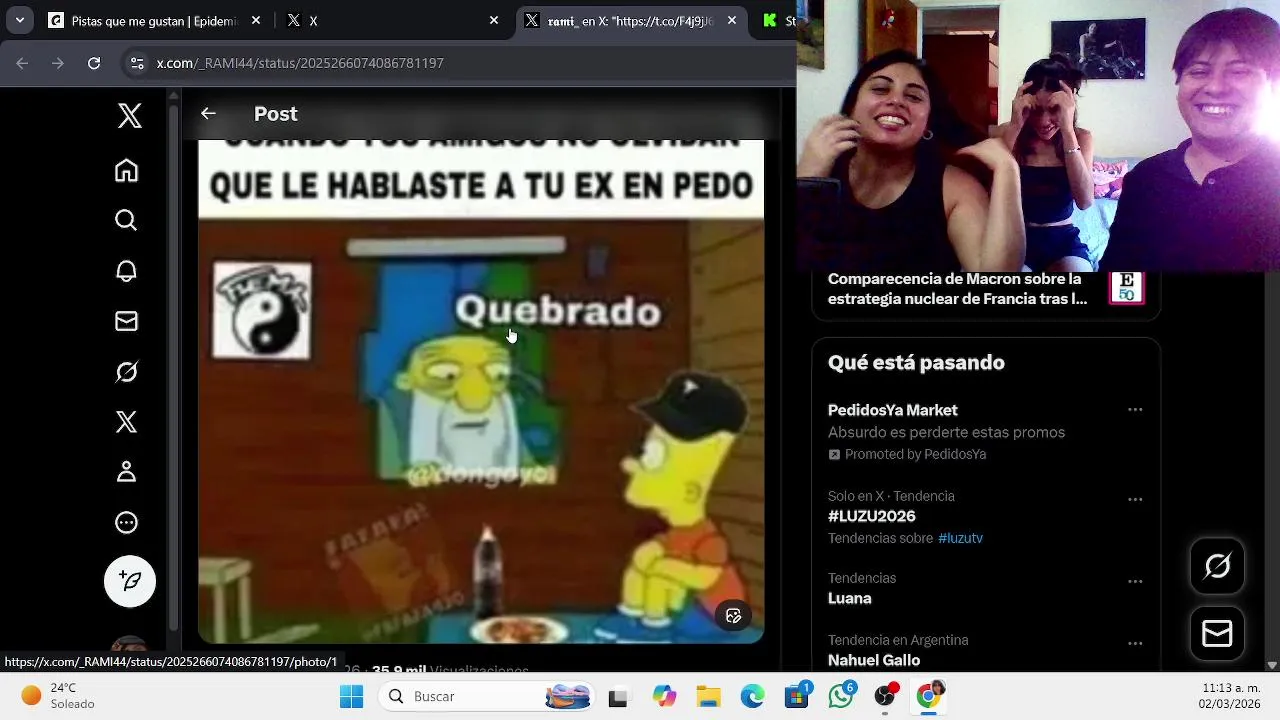Open Task View on taskbar
The width and height of the screenshot is (1280, 720).
618,697
